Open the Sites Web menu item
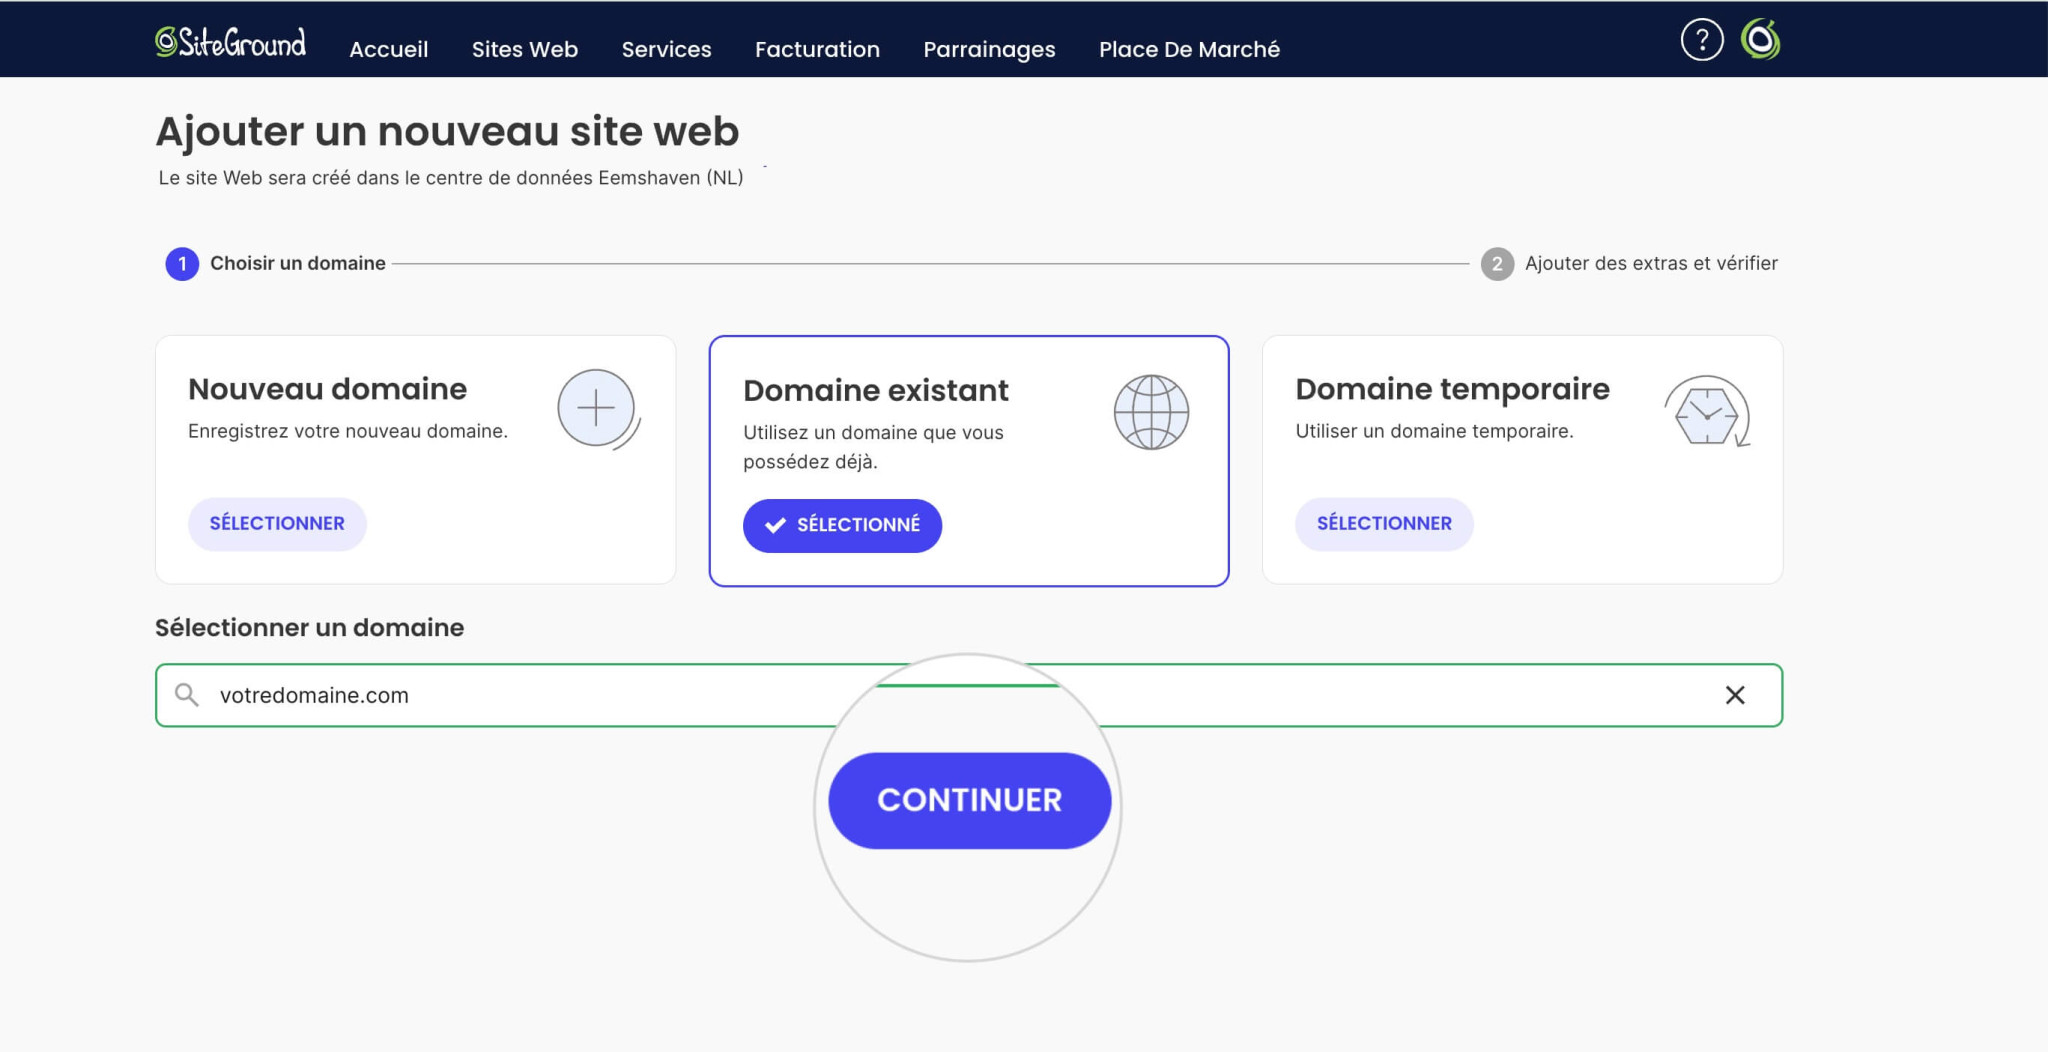2048x1052 pixels. click(525, 49)
